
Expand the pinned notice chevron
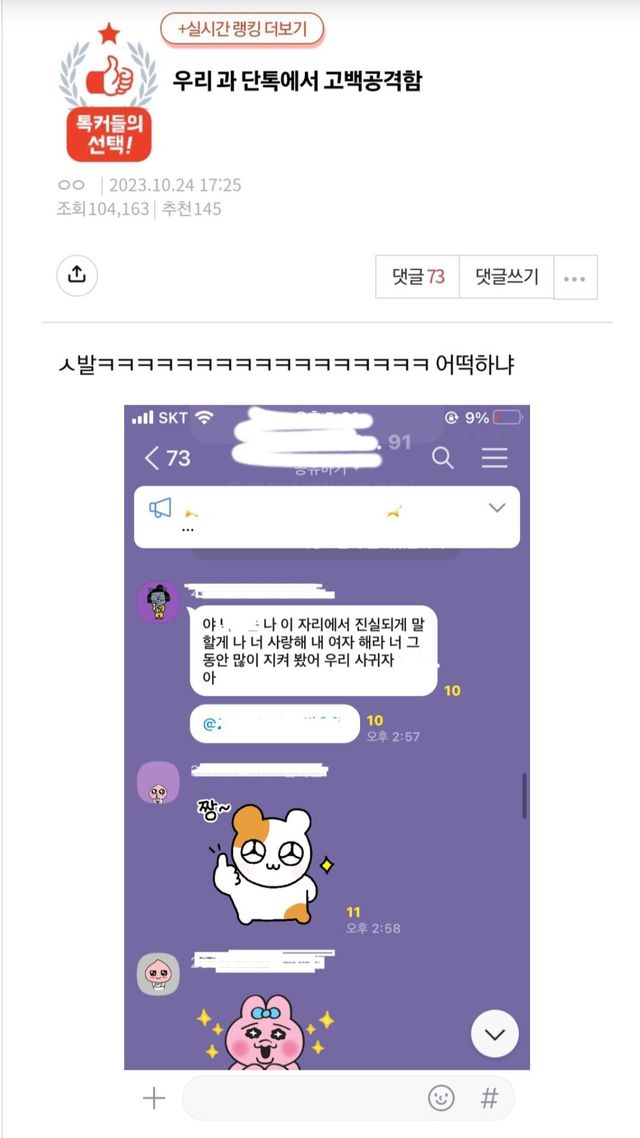tap(497, 507)
